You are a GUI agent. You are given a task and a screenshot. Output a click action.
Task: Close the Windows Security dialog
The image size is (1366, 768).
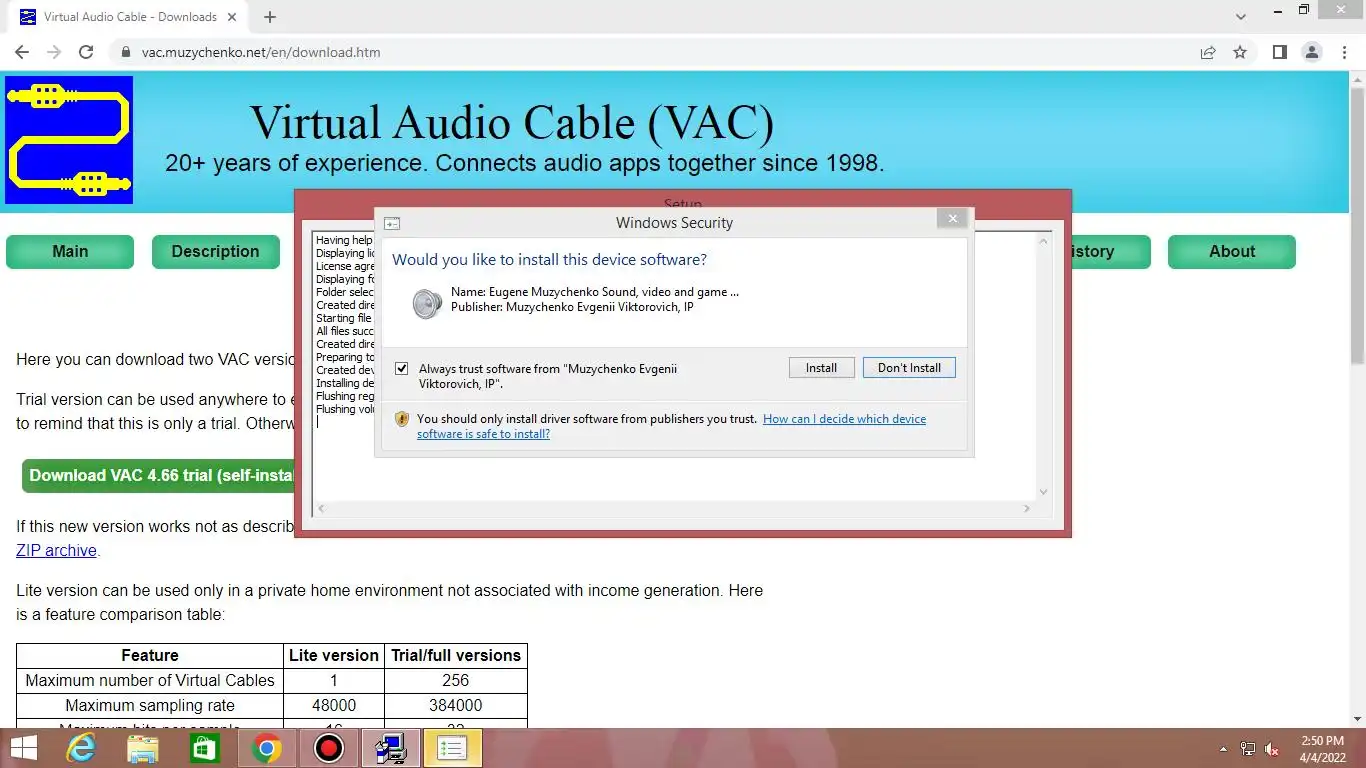coord(952,218)
